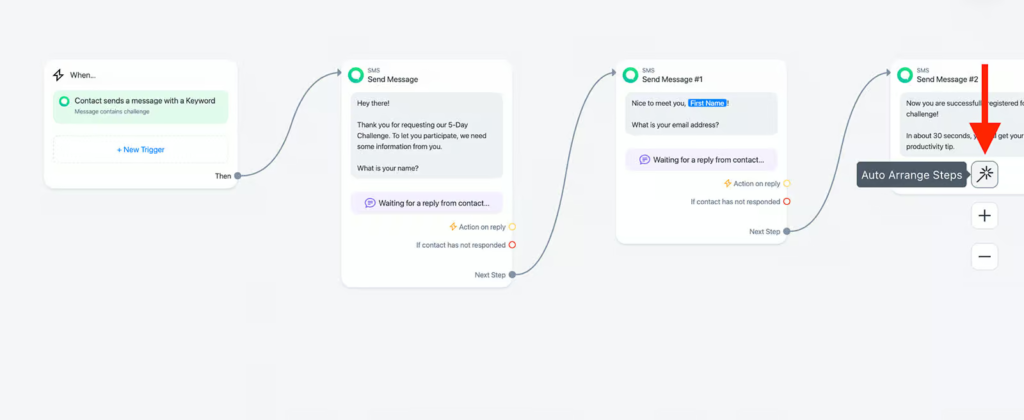The image size is (1024, 420).
Task: Click Action on reply connector in Send Message #1
Action: [x=787, y=183]
